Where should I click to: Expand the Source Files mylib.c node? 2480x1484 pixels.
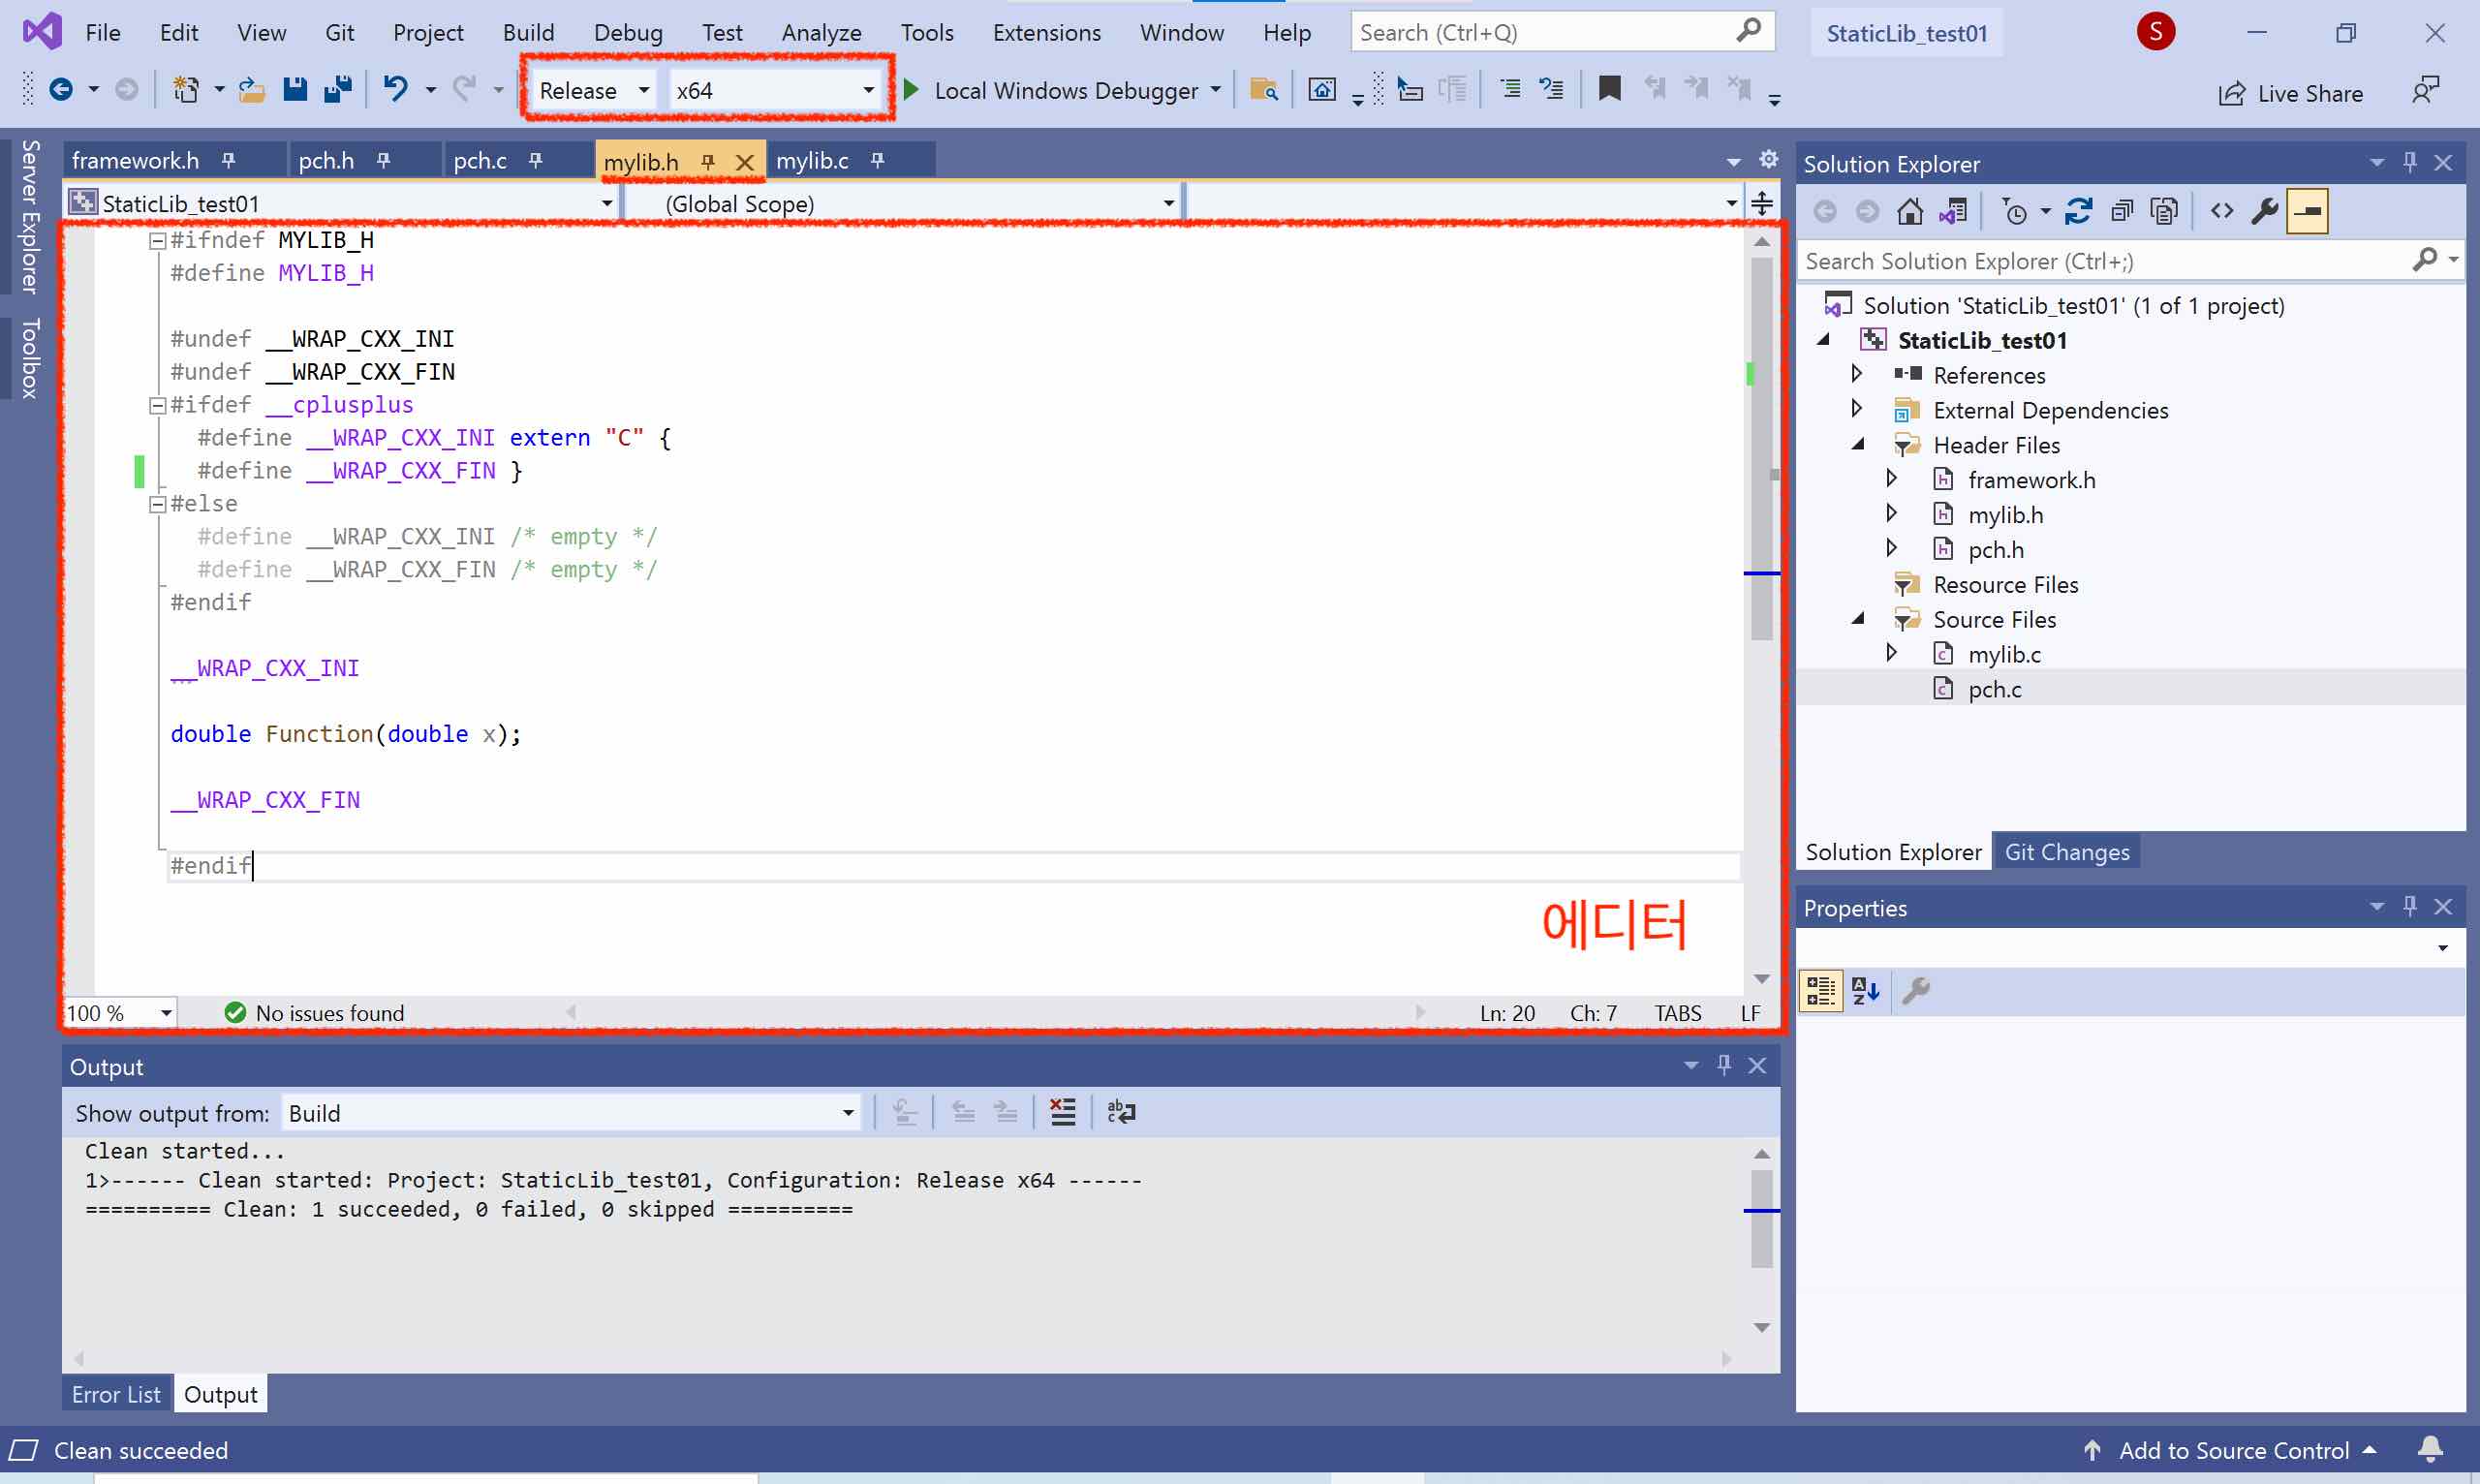[1893, 653]
